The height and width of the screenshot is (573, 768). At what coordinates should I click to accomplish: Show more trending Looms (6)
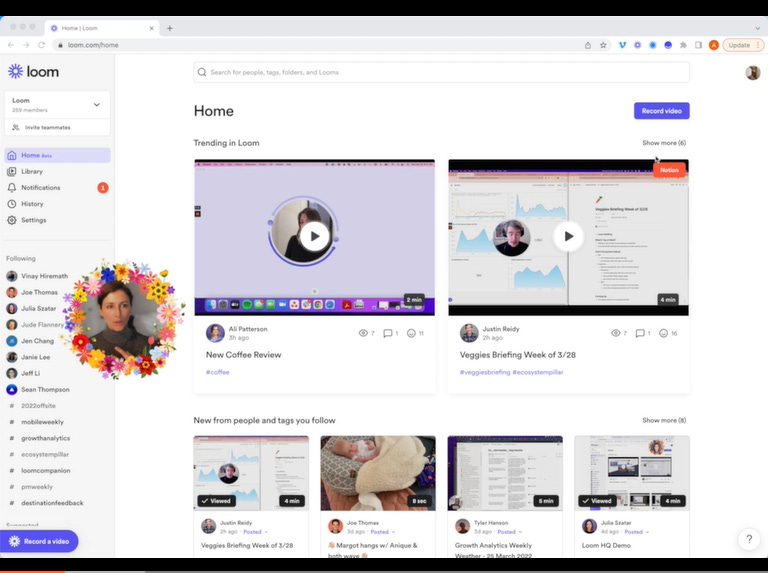(x=664, y=143)
